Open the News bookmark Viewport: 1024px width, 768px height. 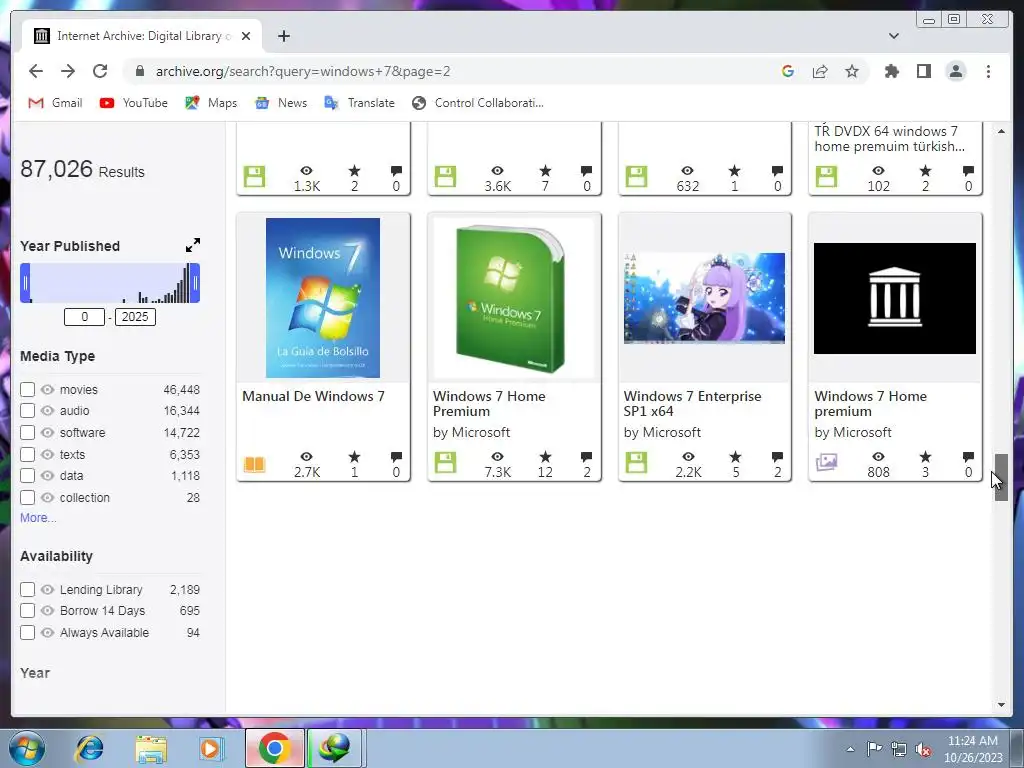tap(281, 103)
